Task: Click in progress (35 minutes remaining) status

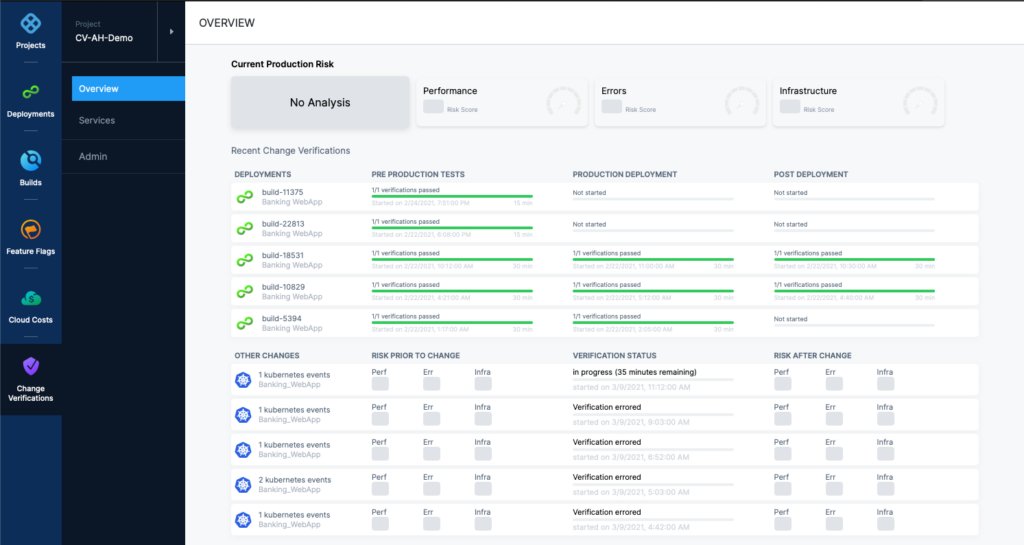Action: (634, 372)
